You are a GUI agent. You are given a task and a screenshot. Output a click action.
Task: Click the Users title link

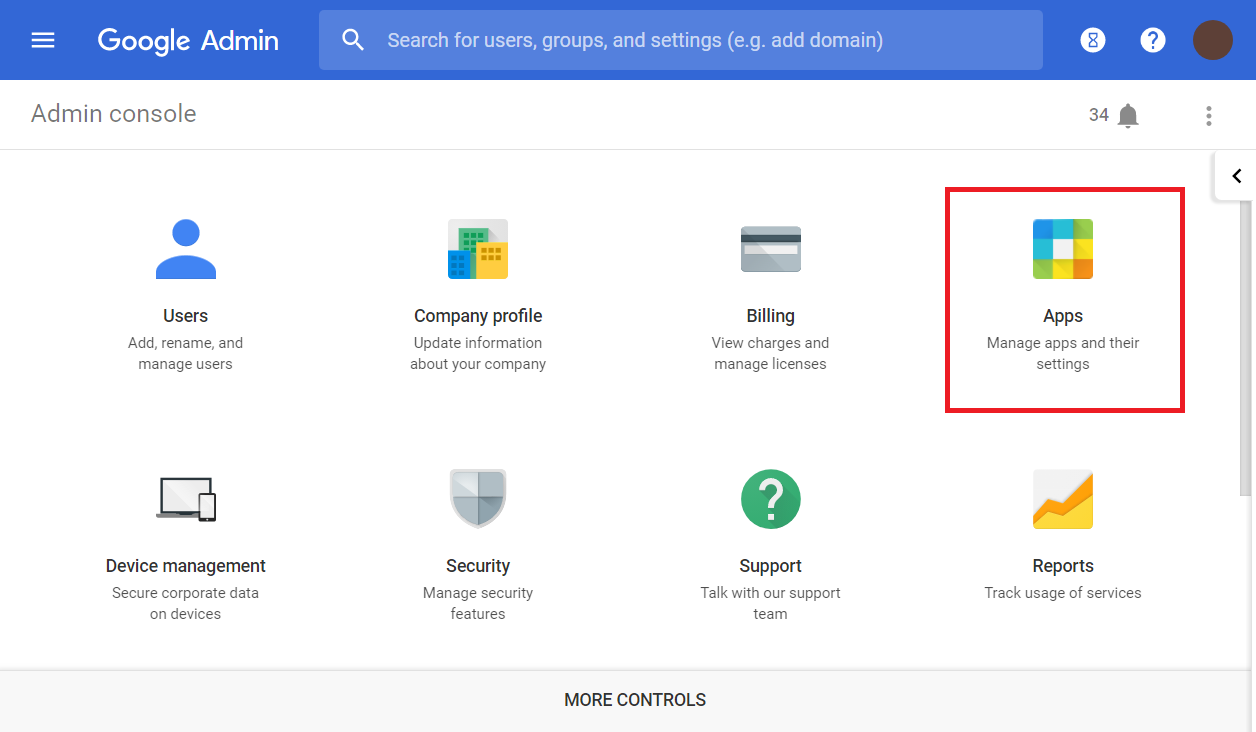pyautogui.click(x=186, y=316)
